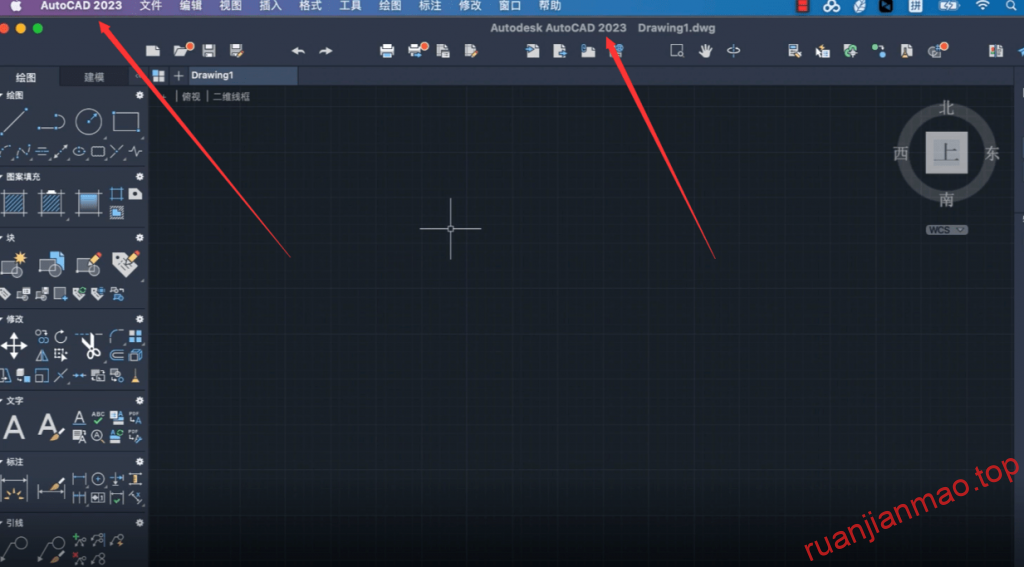Select the Ellipse tool
Viewport: 1024px width, 567px height.
tap(79, 152)
